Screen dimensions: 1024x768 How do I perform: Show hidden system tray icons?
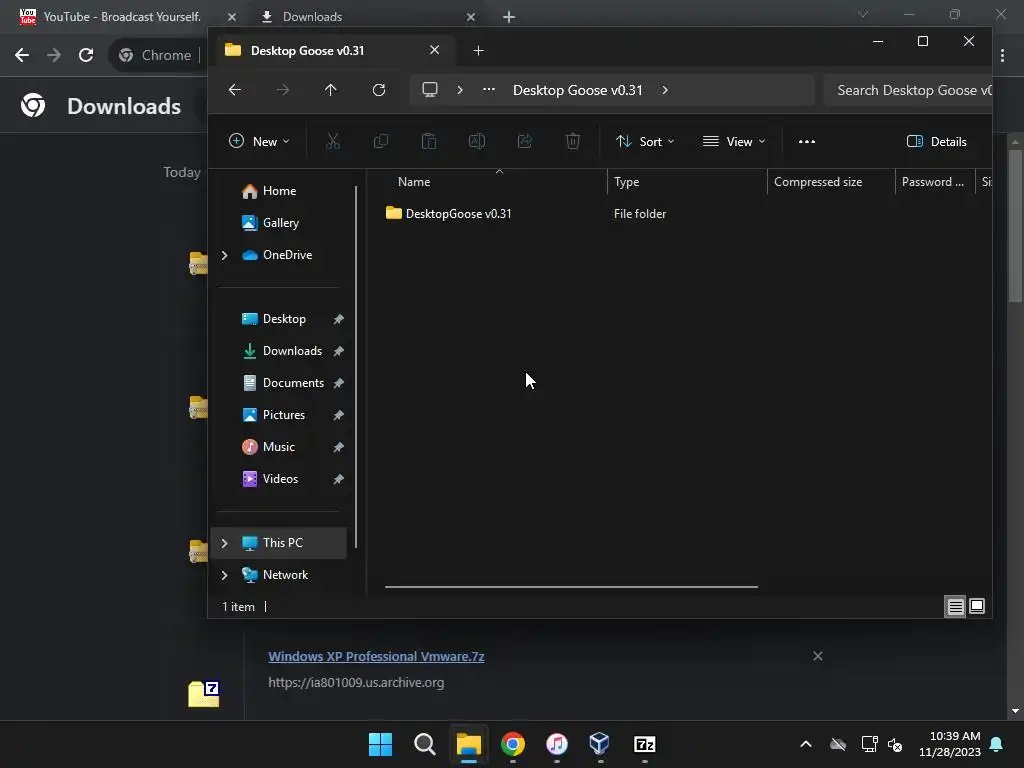(x=806, y=744)
